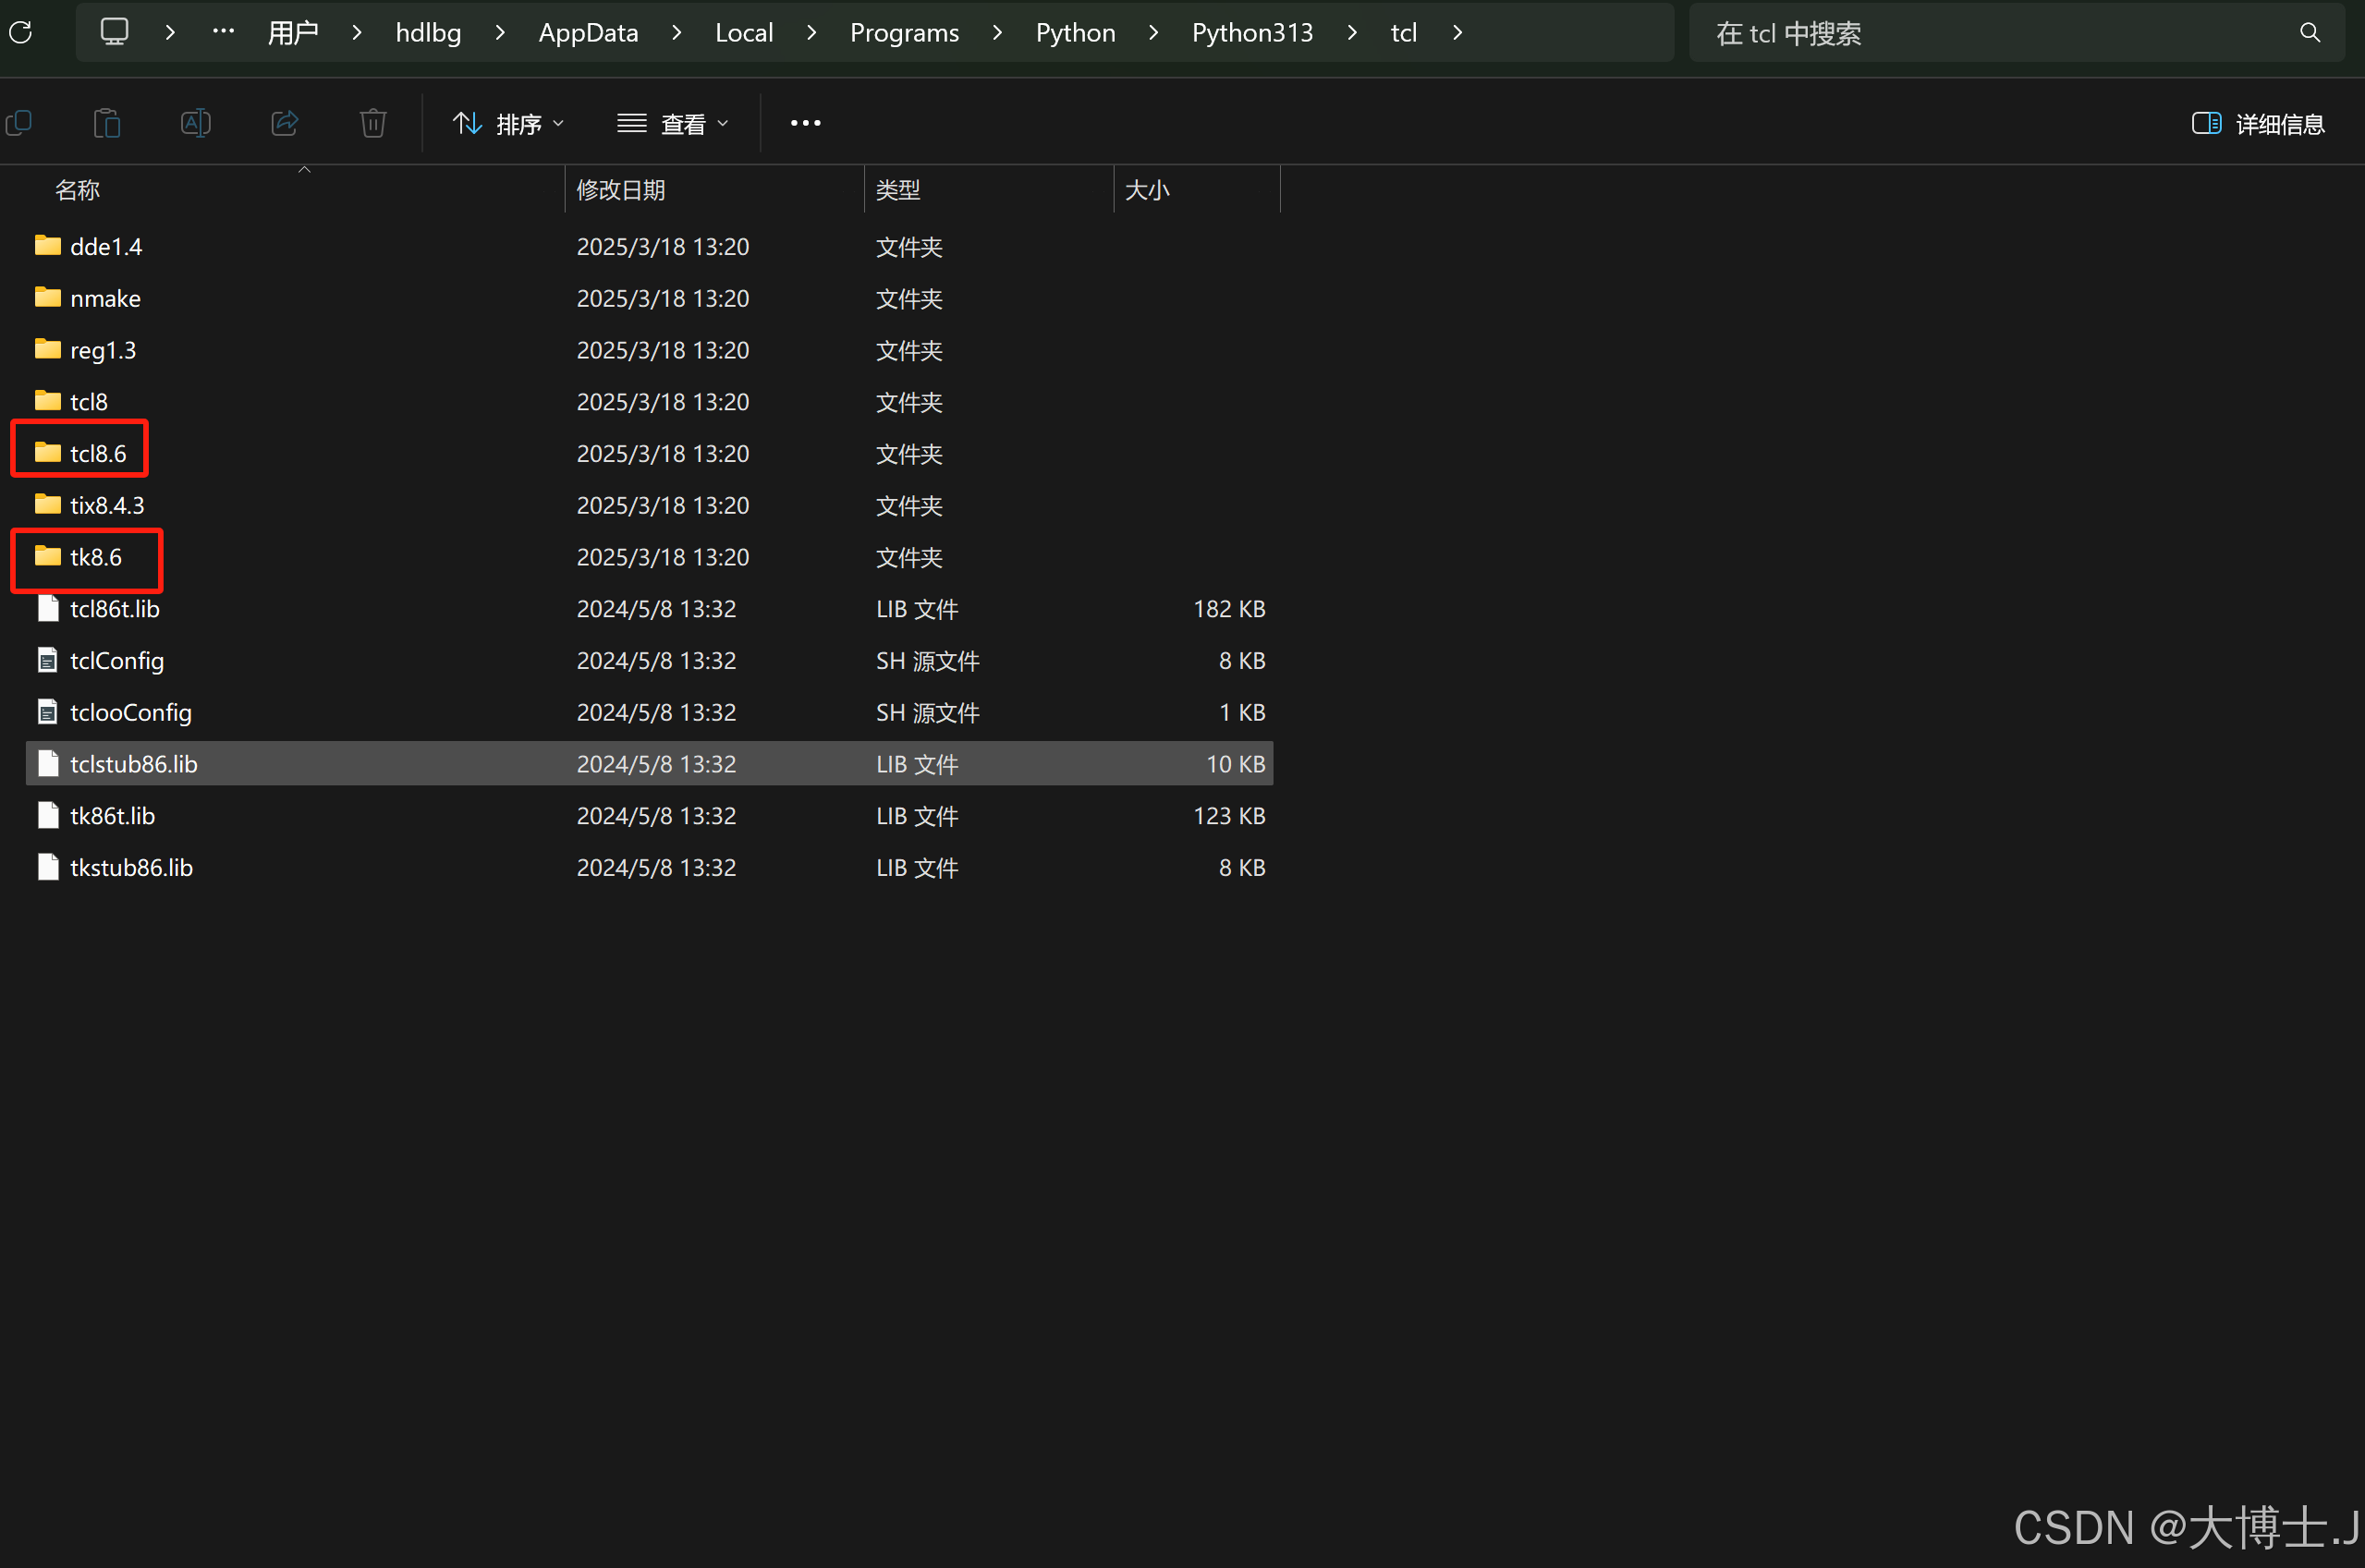
Task: Sort by 修改日期 column header
Action: [x=621, y=190]
